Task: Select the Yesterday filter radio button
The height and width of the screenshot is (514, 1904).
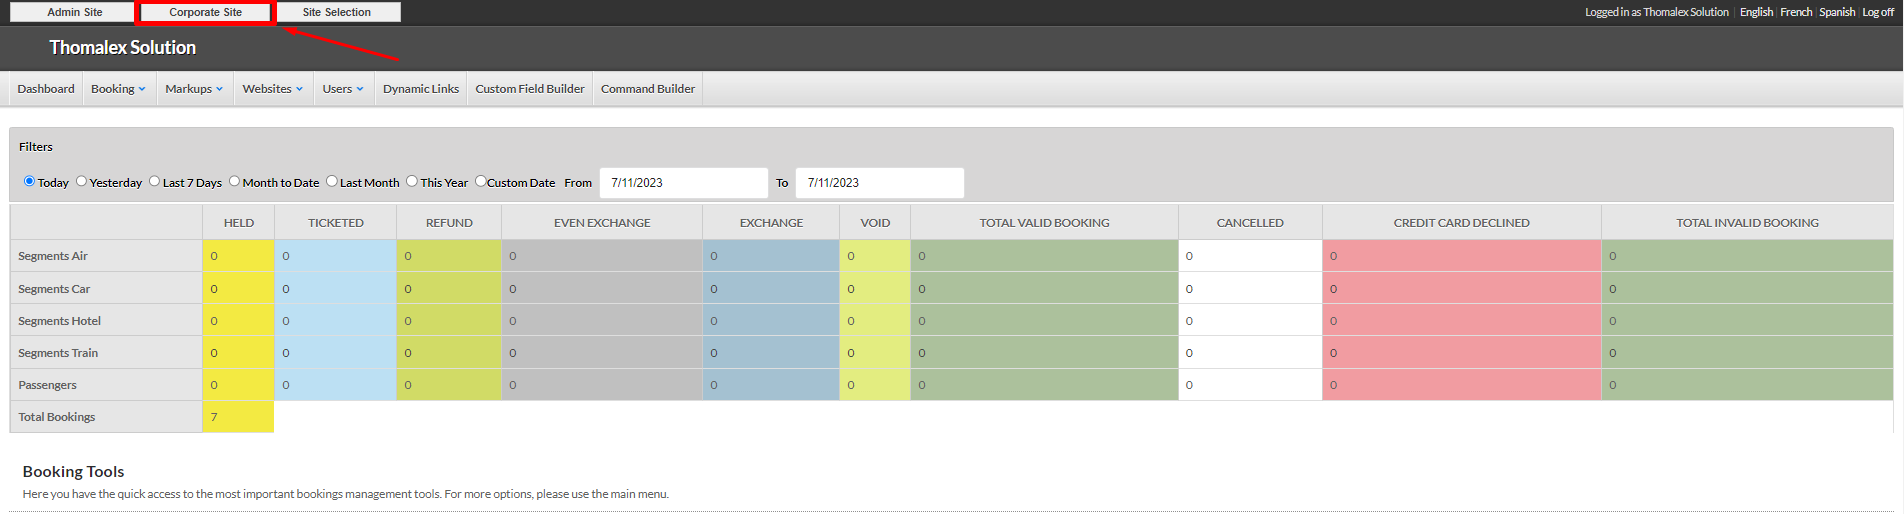Action: pyautogui.click(x=81, y=181)
